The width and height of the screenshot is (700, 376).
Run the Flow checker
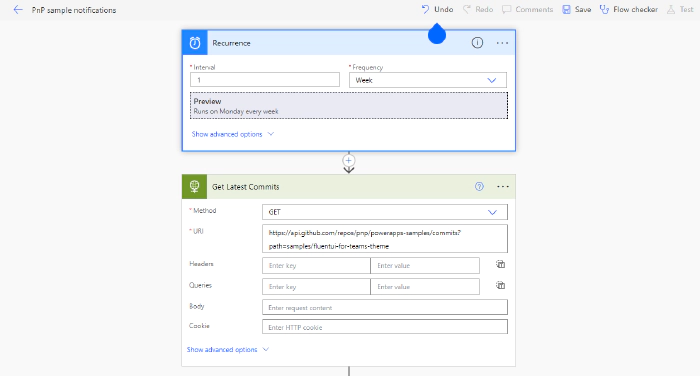pos(629,9)
